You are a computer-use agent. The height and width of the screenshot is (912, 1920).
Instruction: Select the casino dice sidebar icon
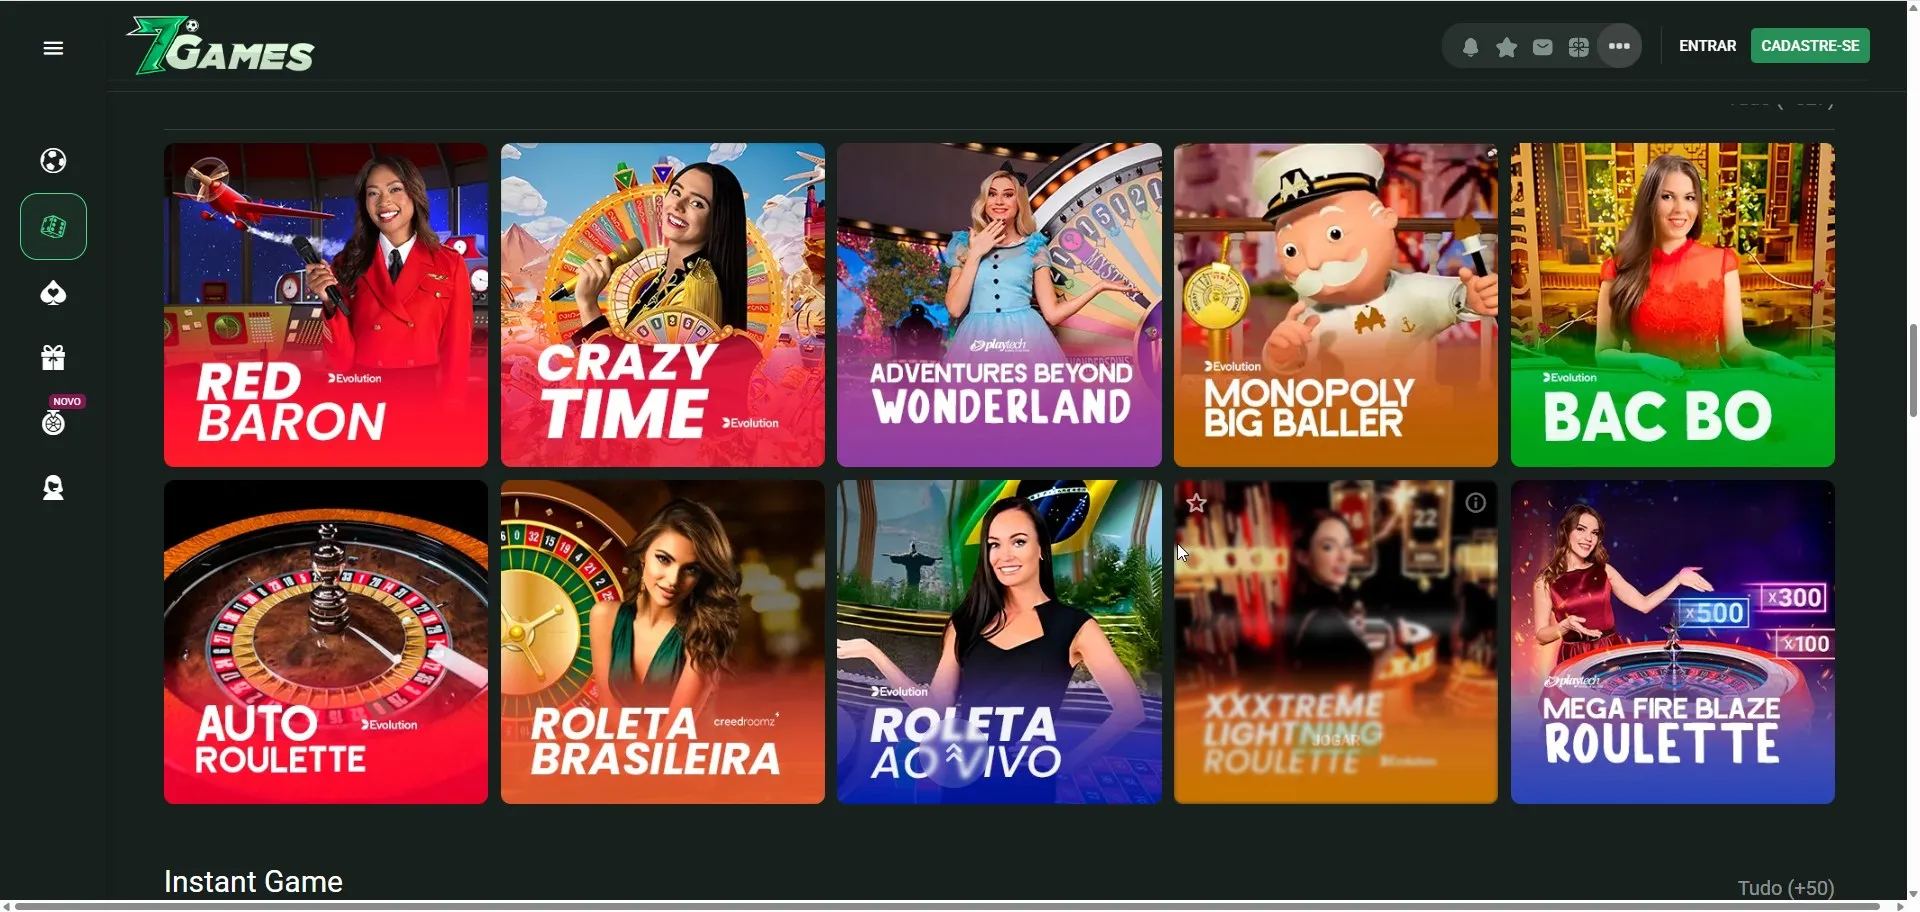(54, 227)
